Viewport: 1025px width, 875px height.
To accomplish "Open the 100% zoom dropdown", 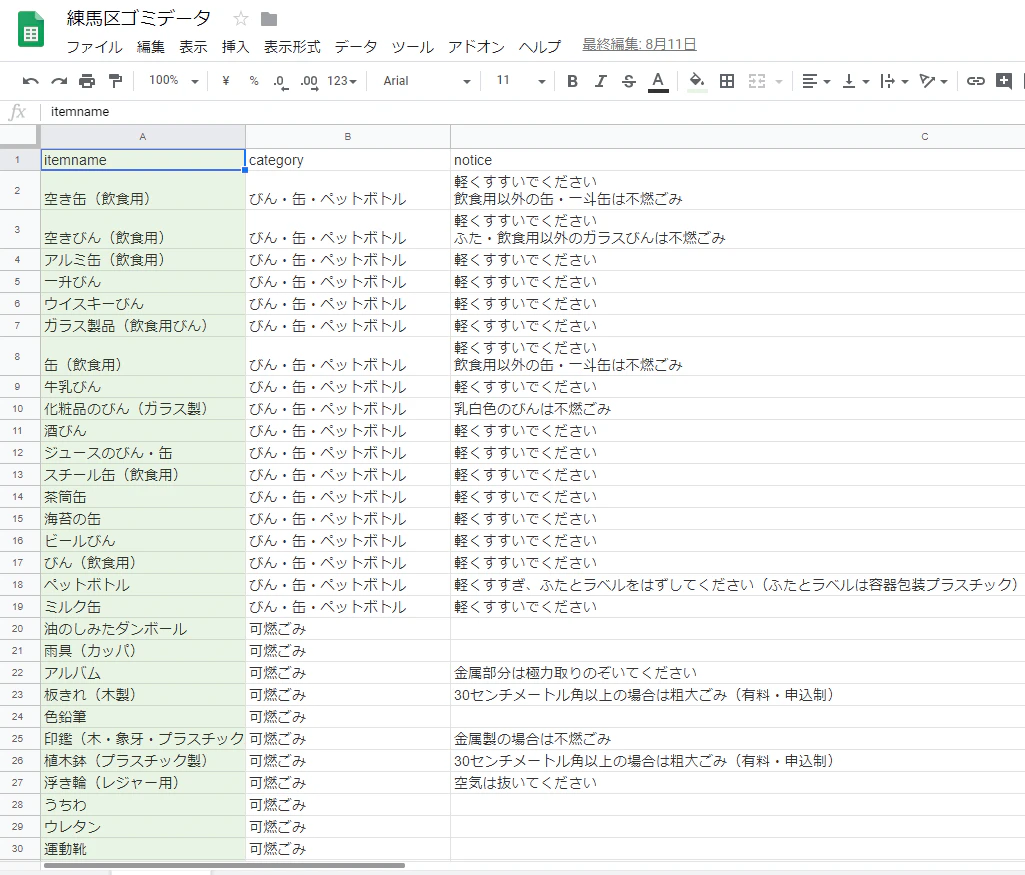I will (173, 80).
